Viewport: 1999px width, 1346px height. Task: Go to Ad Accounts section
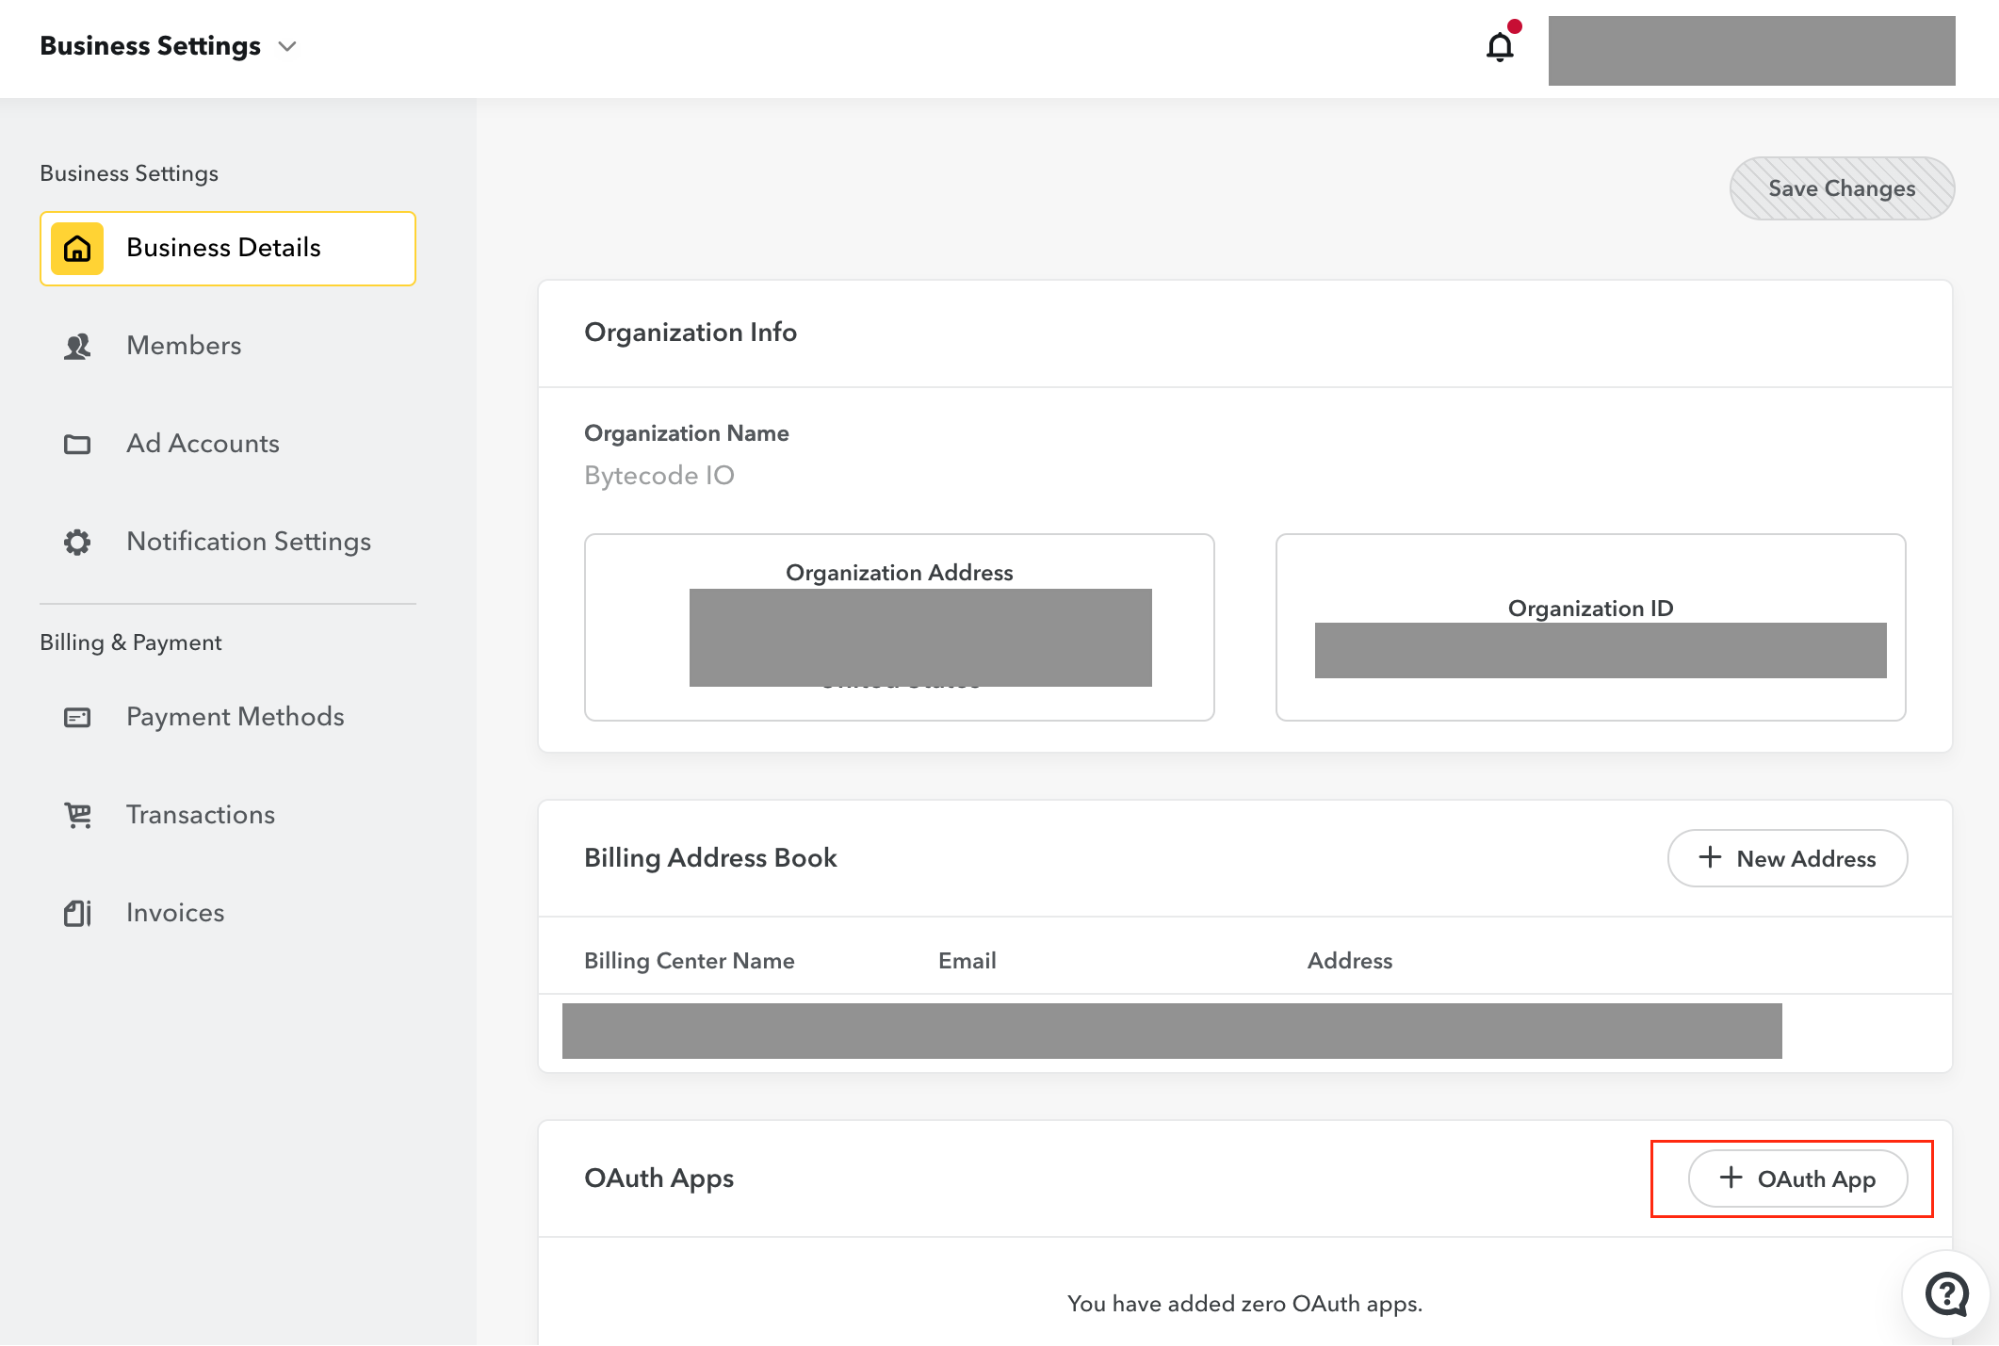point(203,444)
